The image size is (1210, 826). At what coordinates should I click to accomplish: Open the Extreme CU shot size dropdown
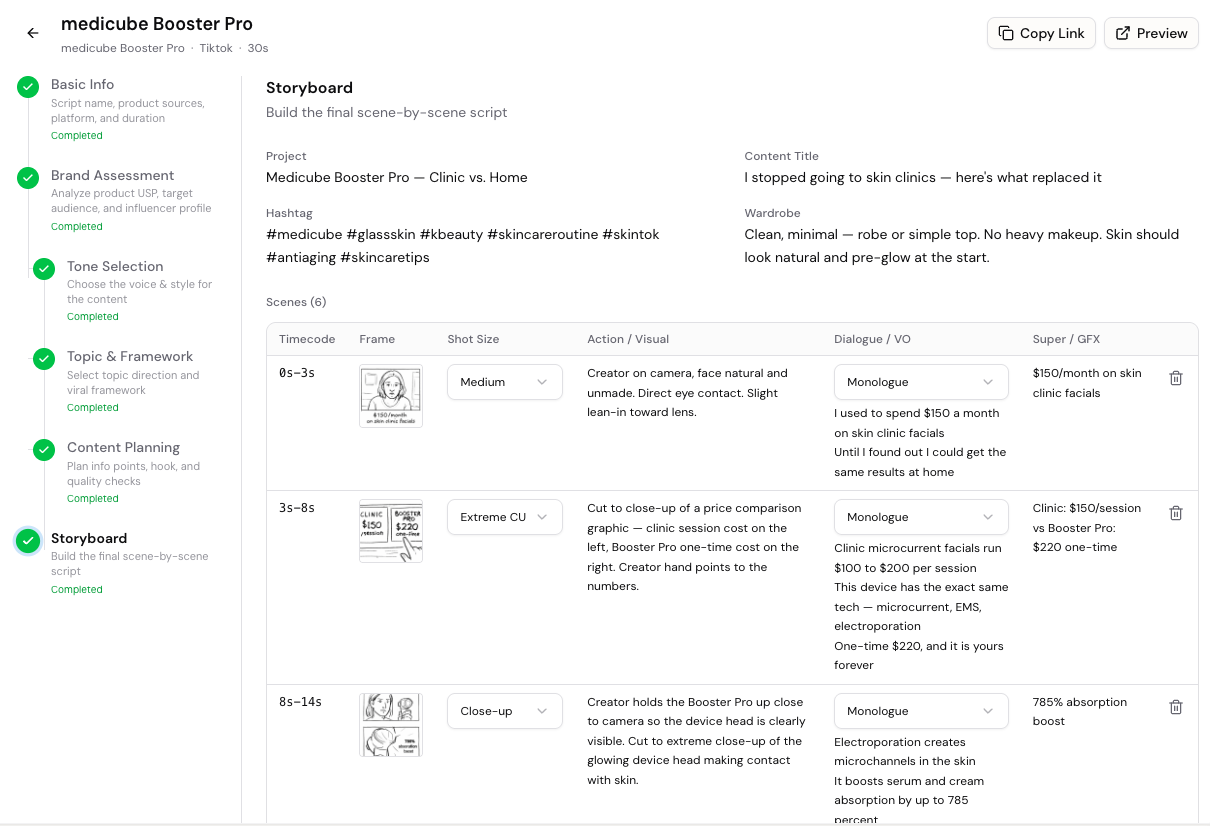(x=504, y=517)
